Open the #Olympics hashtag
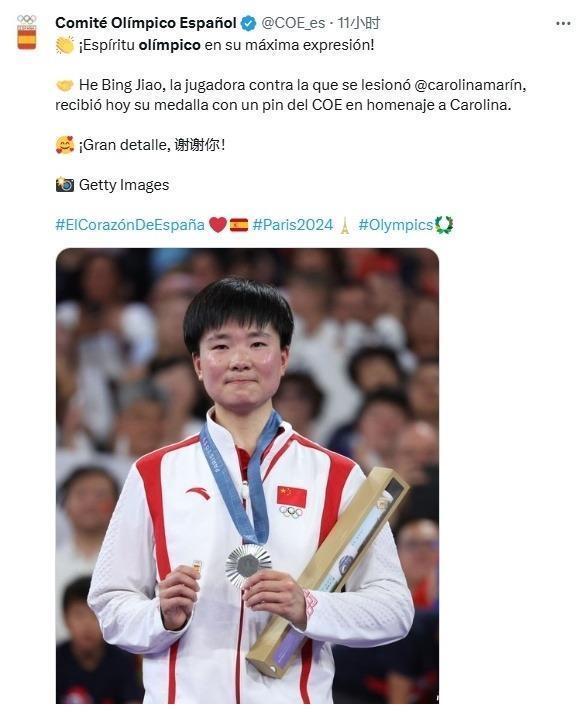586x714 pixels. click(x=396, y=225)
